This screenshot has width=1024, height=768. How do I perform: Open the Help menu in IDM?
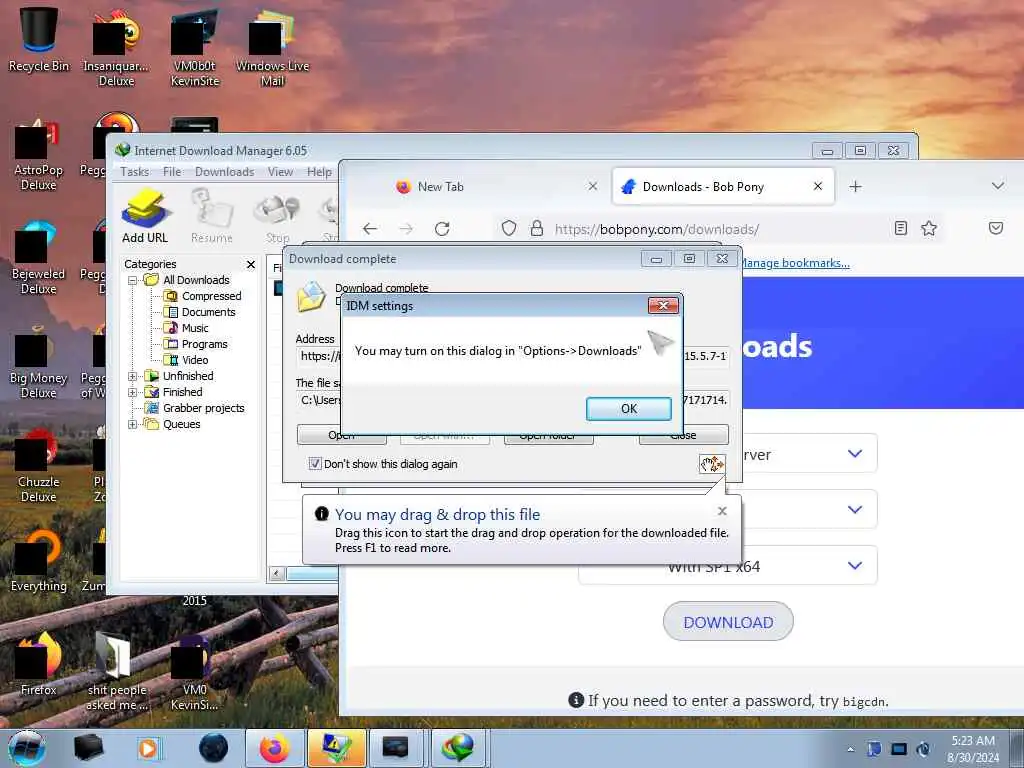(319, 172)
